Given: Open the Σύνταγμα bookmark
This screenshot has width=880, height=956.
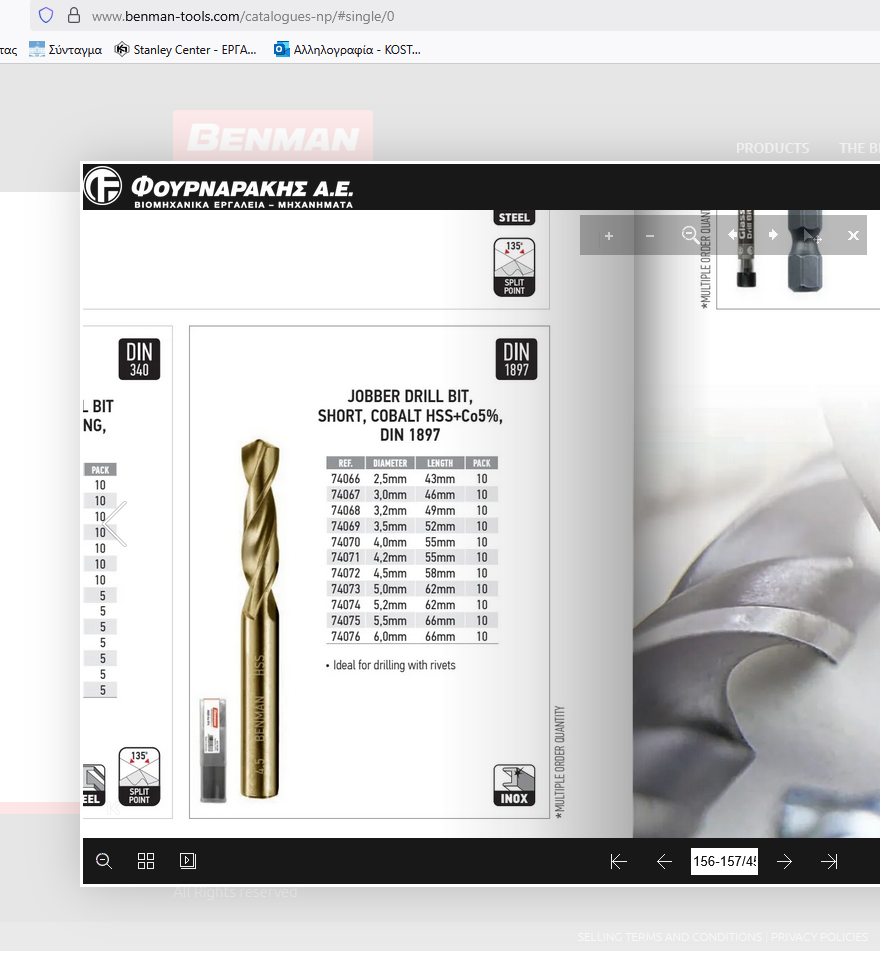Looking at the screenshot, I should 66,49.
